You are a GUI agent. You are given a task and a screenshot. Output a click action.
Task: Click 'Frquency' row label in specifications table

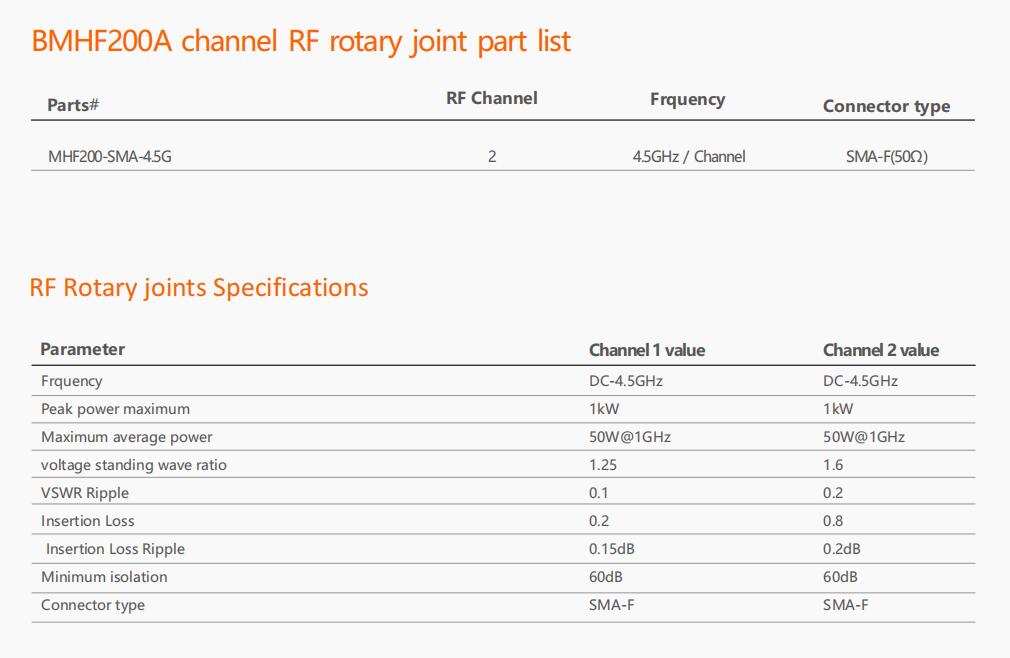tap(71, 381)
